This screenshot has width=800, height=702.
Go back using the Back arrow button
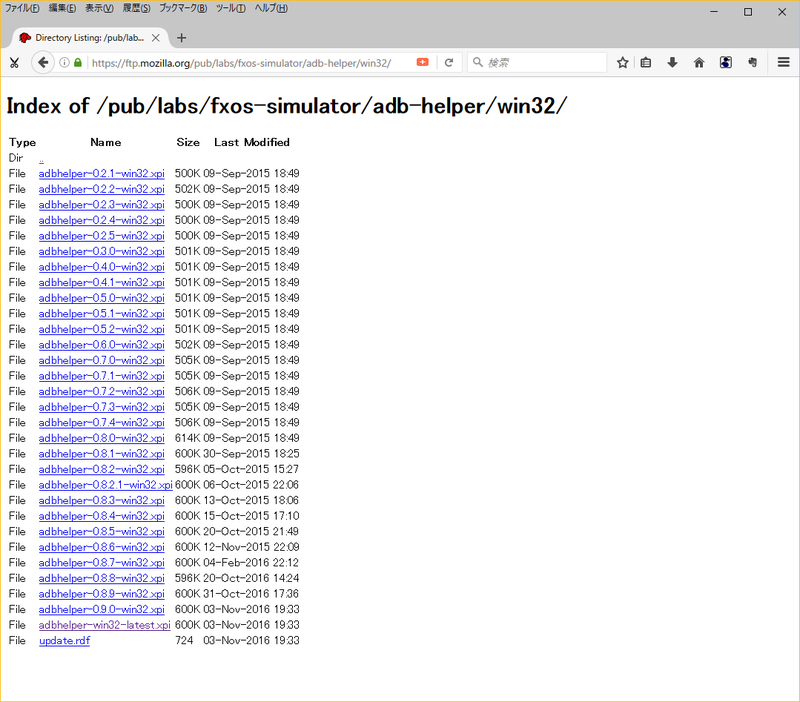point(43,63)
